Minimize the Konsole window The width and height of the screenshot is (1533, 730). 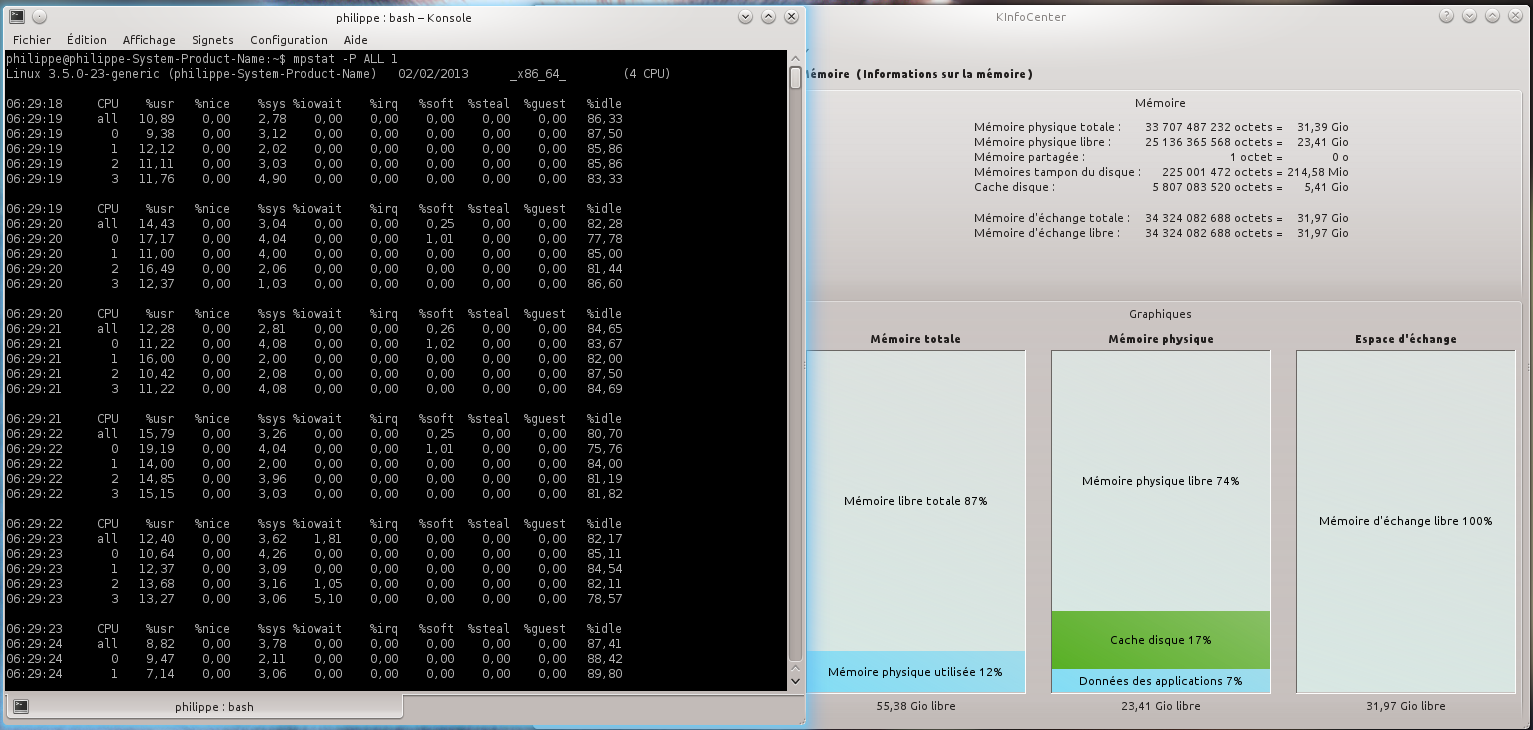pyautogui.click(x=746, y=17)
